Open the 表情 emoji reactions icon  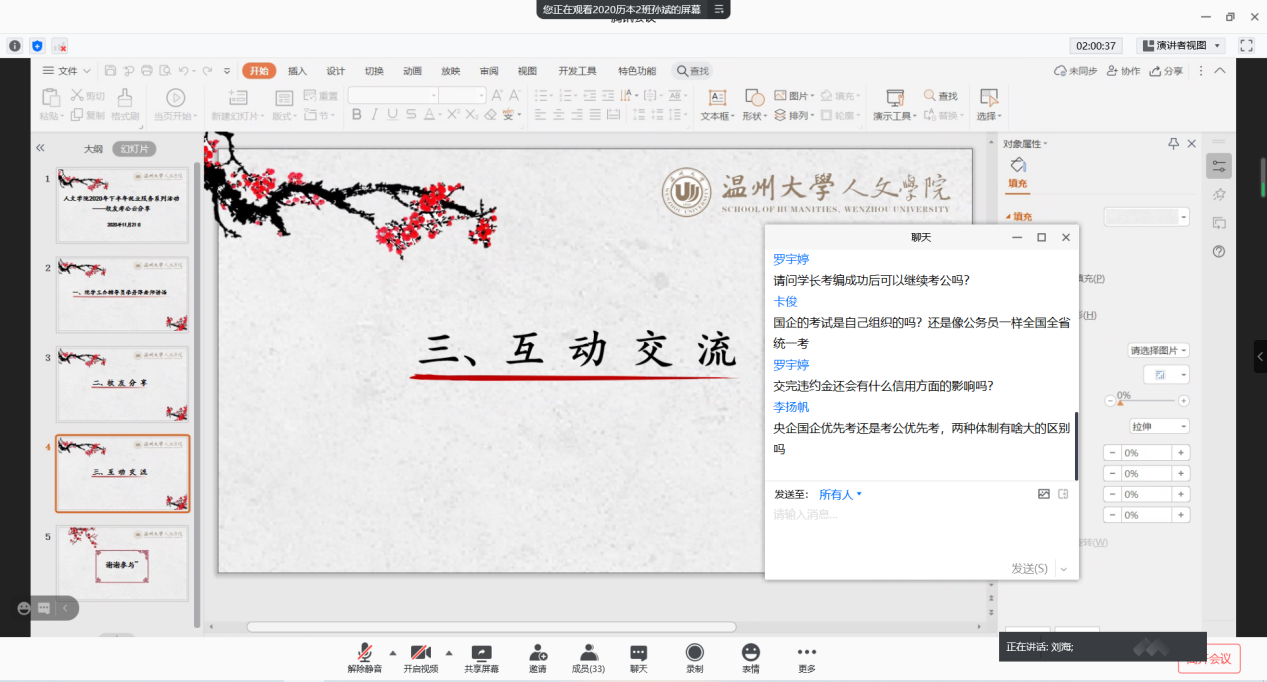(x=750, y=652)
